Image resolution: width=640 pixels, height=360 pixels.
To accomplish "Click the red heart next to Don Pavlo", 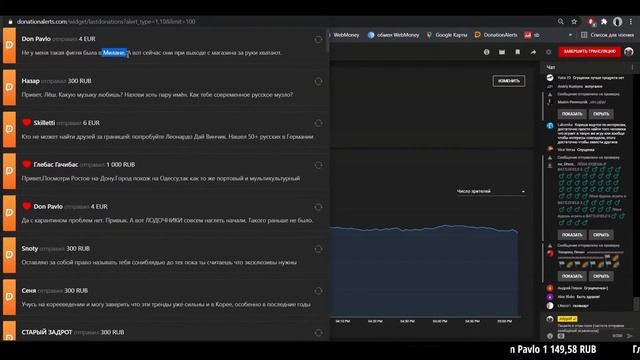I will pyautogui.click(x=27, y=206).
